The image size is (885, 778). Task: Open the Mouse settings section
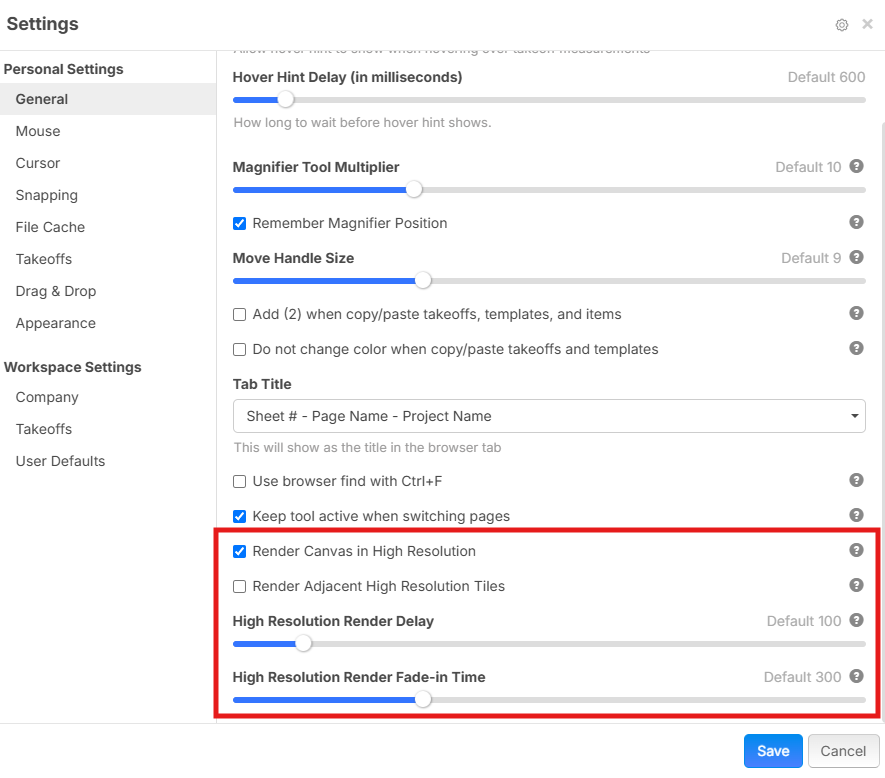point(108,131)
